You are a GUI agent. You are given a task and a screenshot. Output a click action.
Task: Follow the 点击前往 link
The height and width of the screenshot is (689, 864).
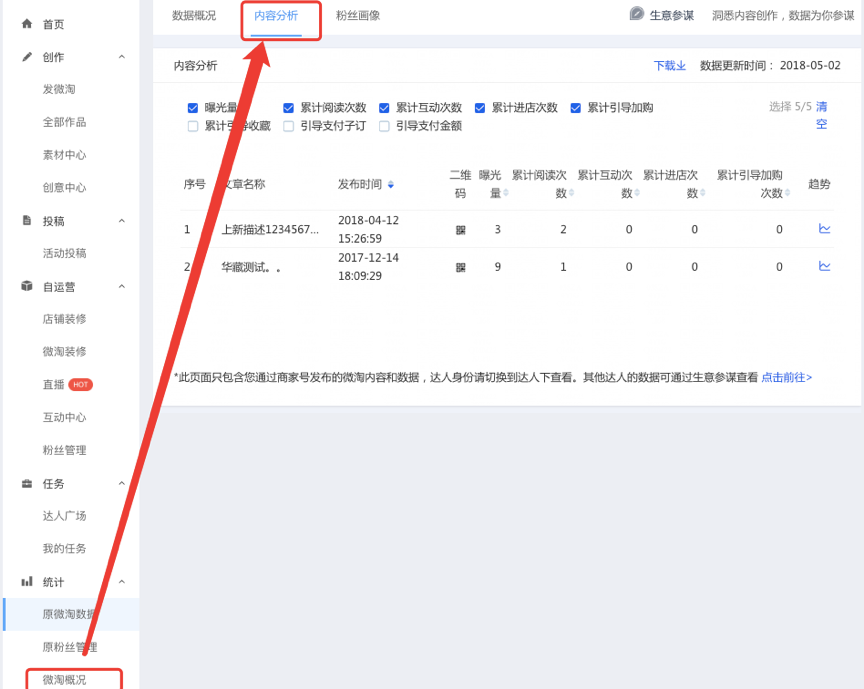coord(786,378)
